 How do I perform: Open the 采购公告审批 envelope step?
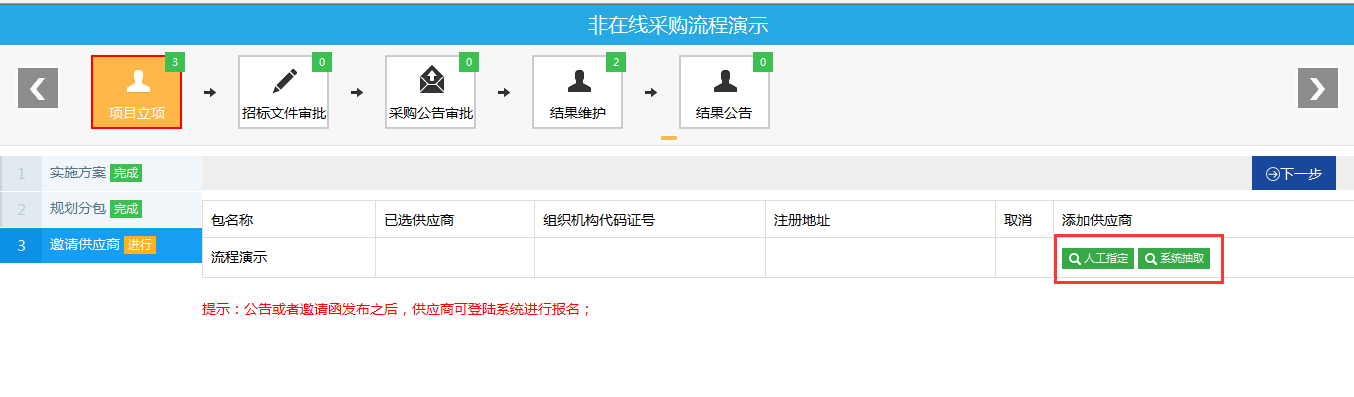[431, 92]
